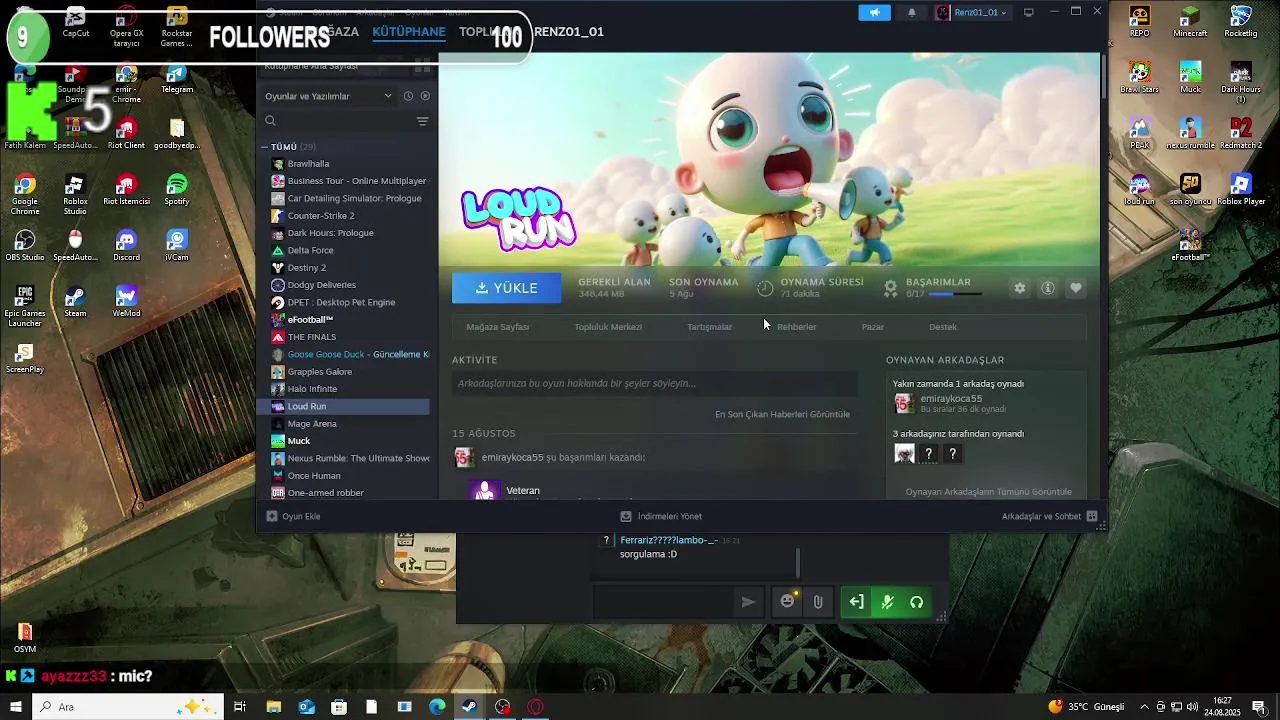Open the Pazar tab

click(873, 327)
